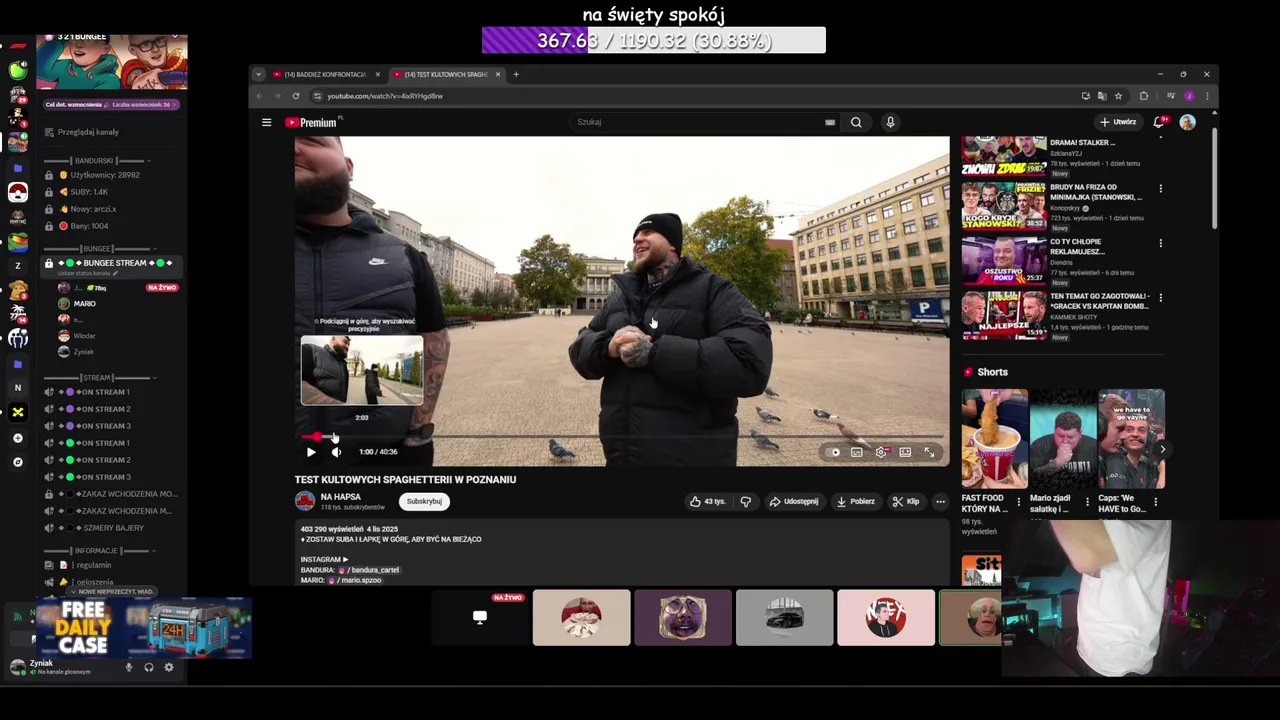
Task: Click Add a Server plus icon in Discord
Action: pyautogui.click(x=18, y=438)
